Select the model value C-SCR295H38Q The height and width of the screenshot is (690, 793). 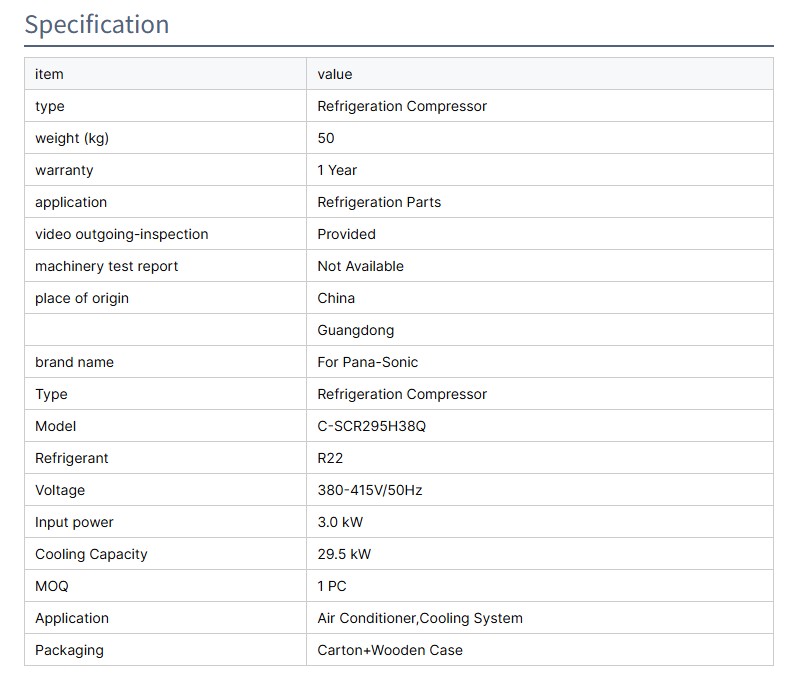371,426
